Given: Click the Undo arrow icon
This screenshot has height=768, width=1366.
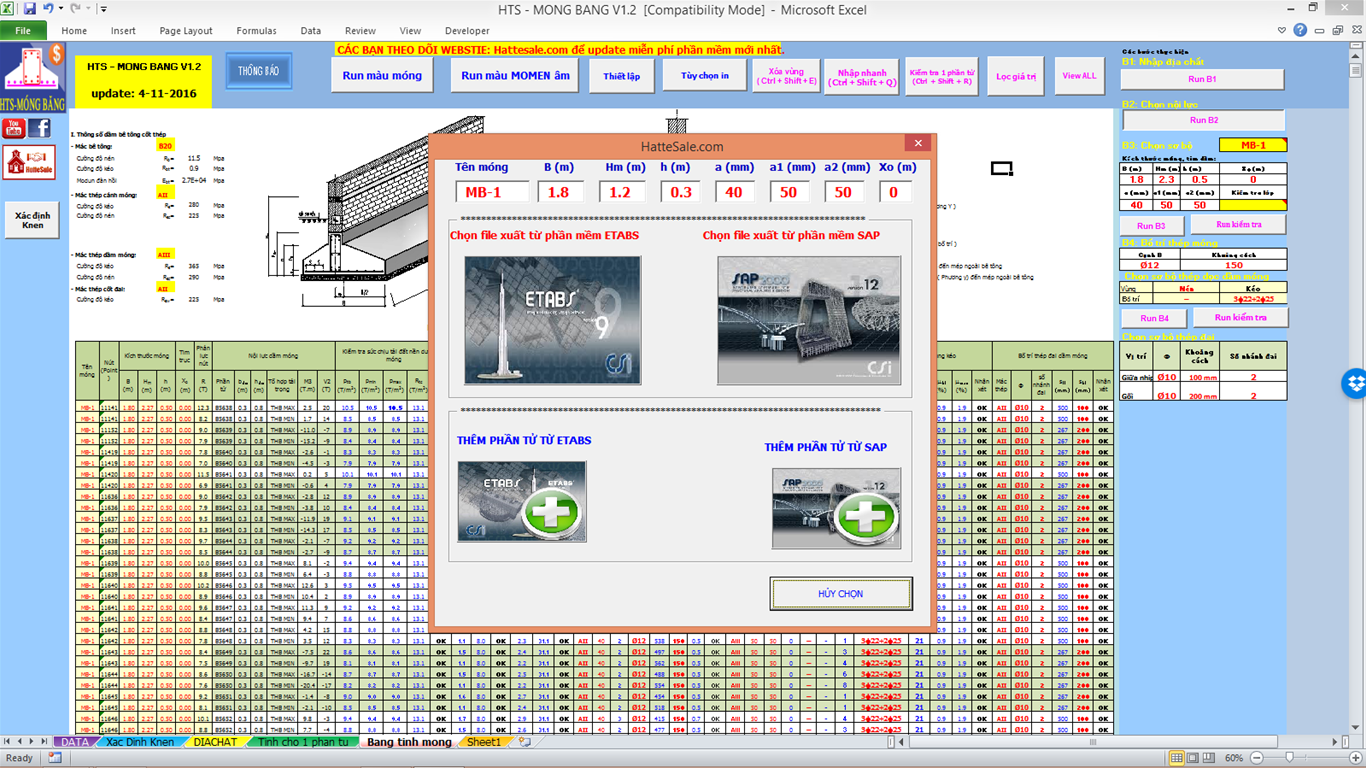Looking at the screenshot, I should click(48, 8).
